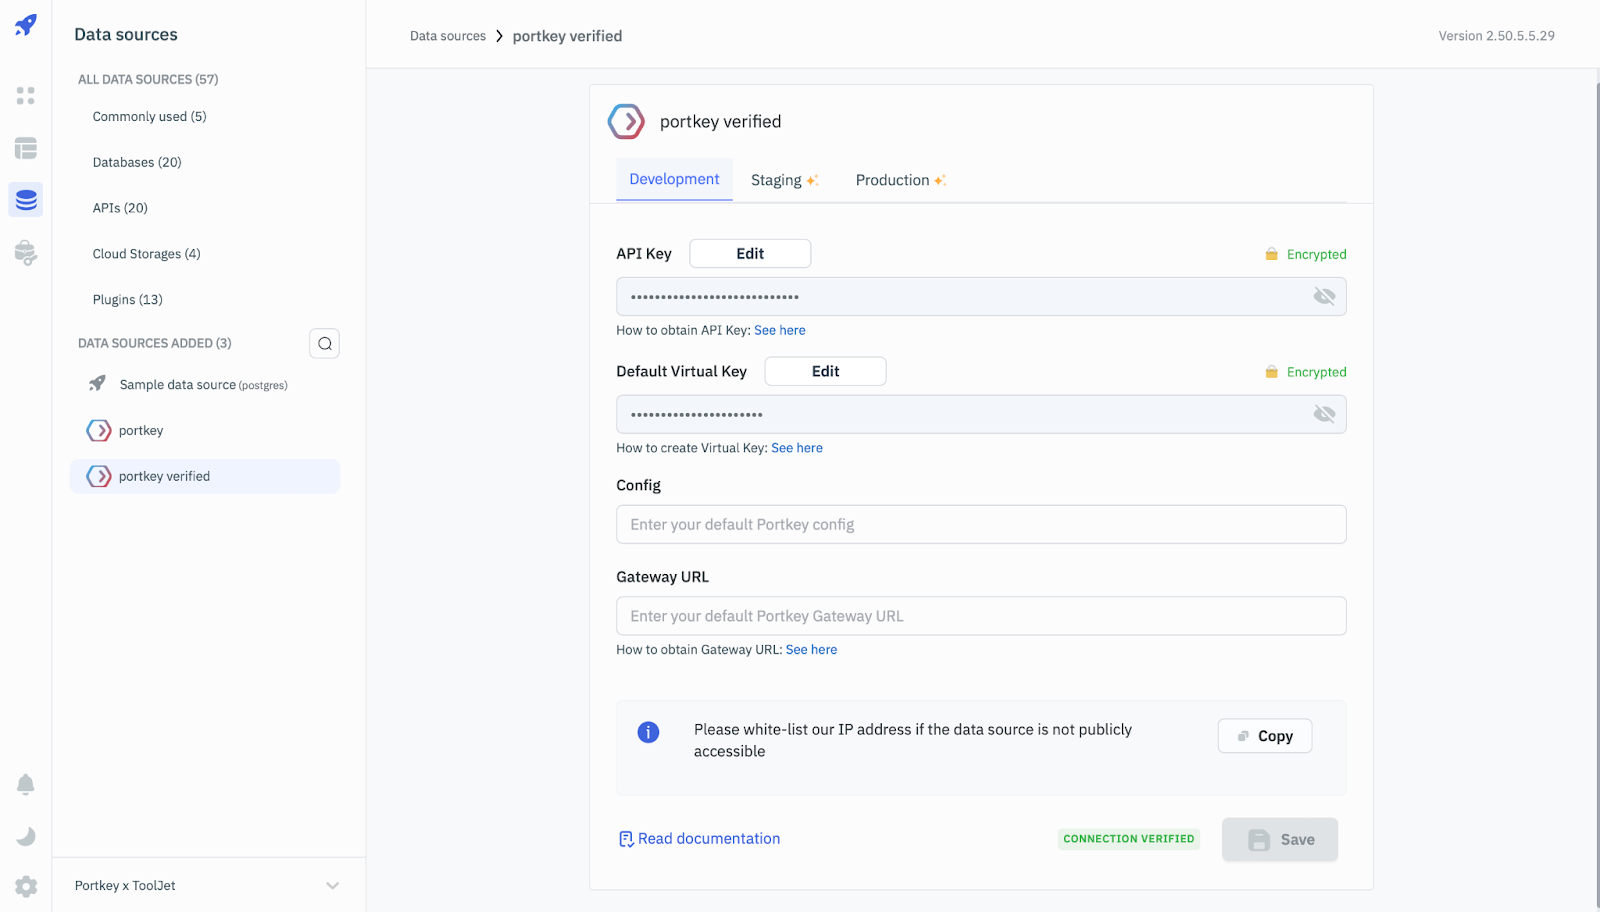
Task: Select APIs (20) category
Action: pyautogui.click(x=120, y=208)
